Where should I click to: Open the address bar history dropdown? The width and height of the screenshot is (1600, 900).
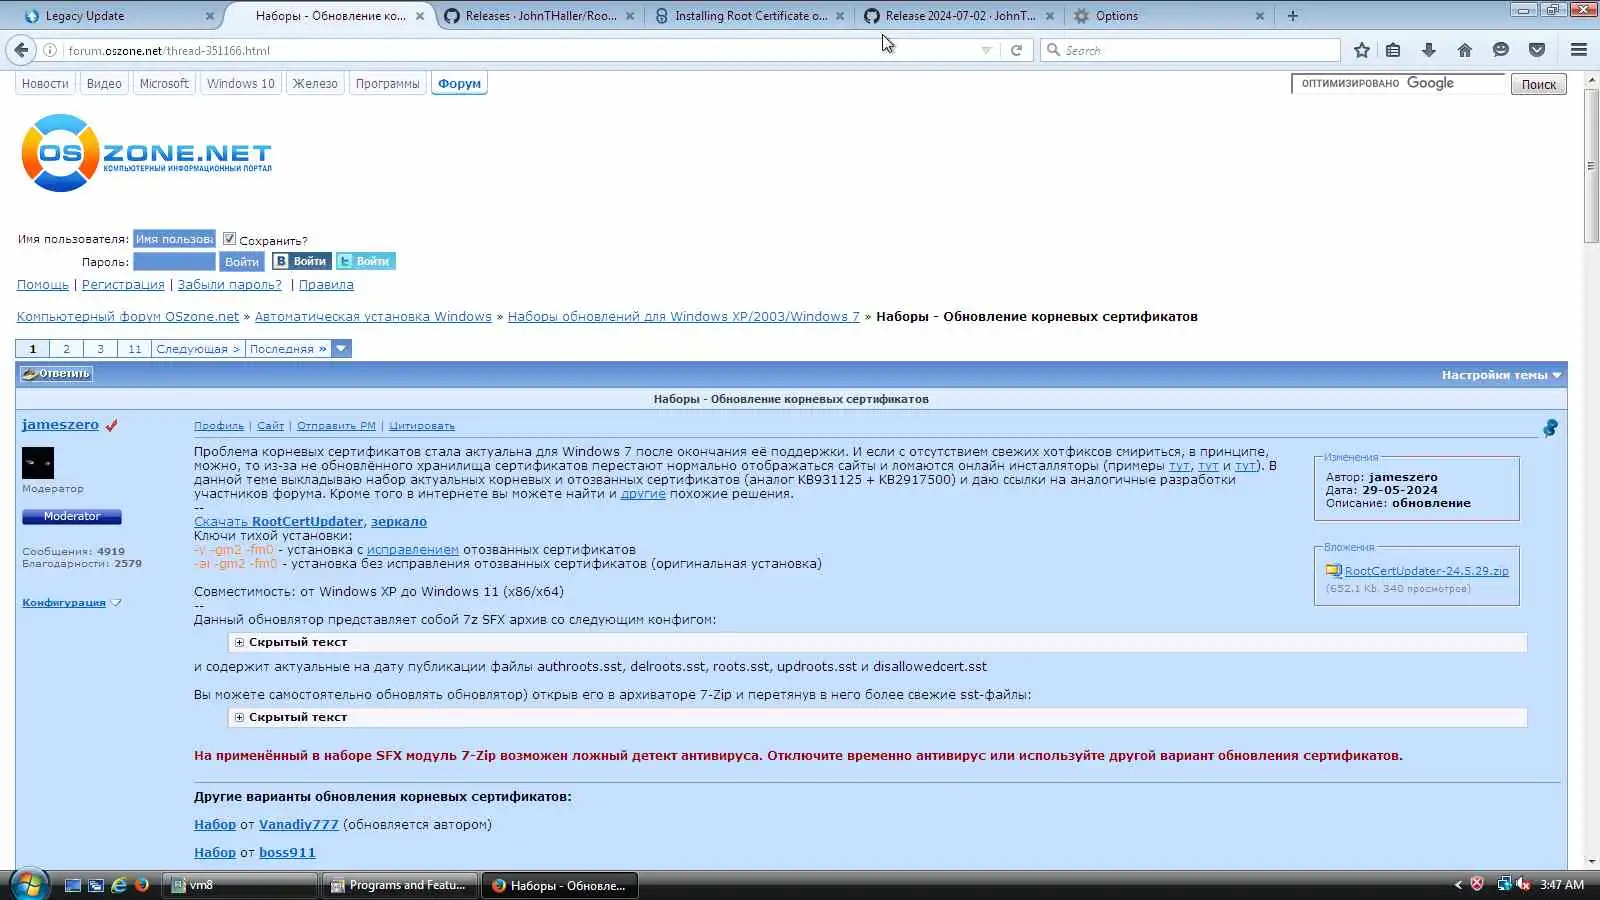point(986,50)
